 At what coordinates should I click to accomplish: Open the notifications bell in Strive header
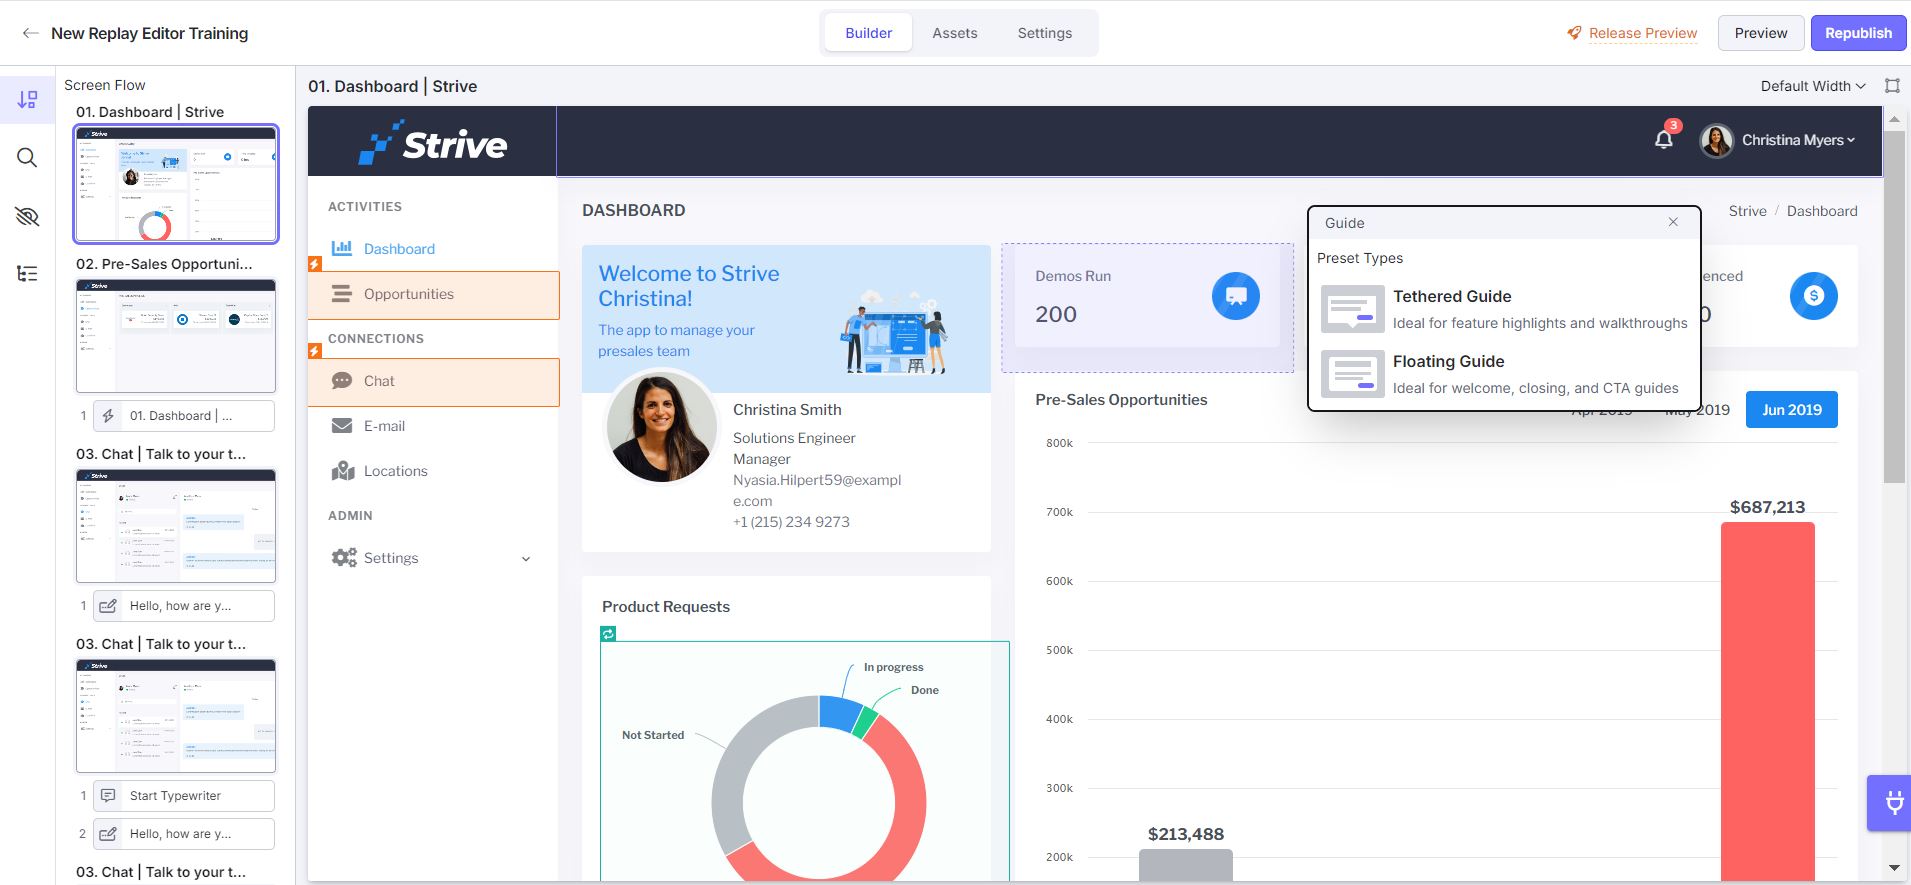1664,140
